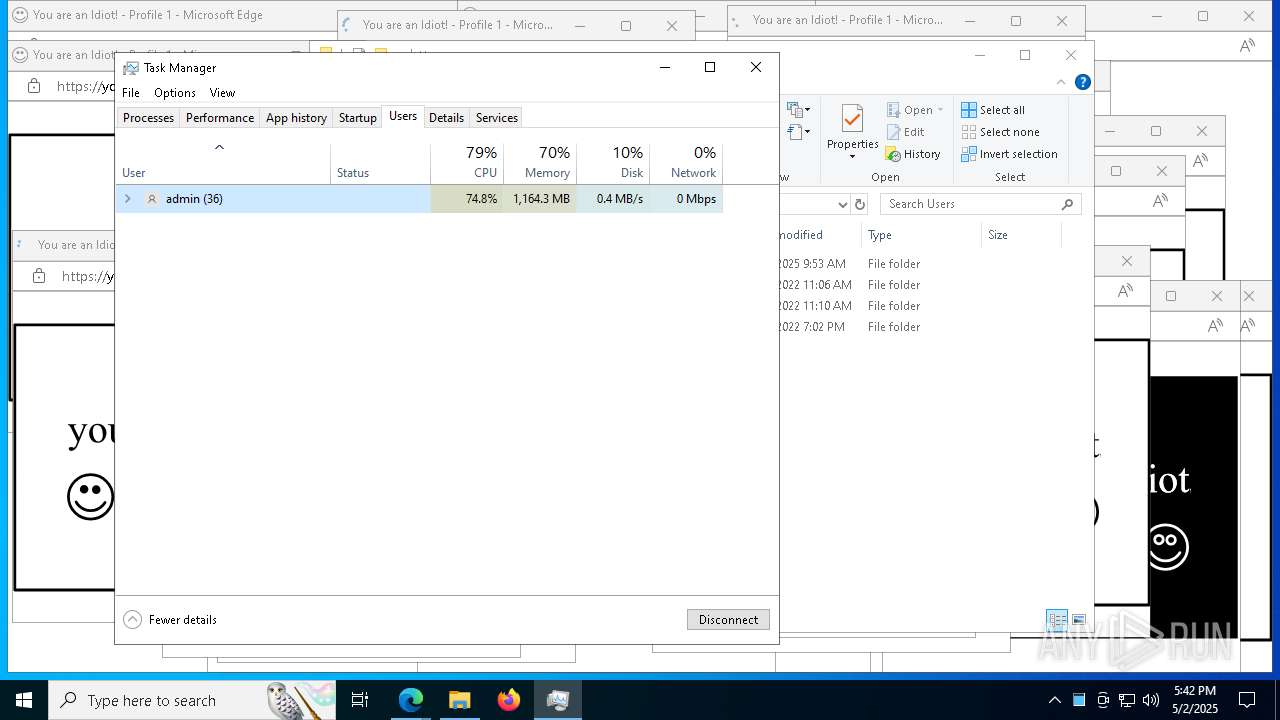Click the taskbar search box
Image resolution: width=1280 pixels, height=720 pixels.
click(x=193, y=700)
